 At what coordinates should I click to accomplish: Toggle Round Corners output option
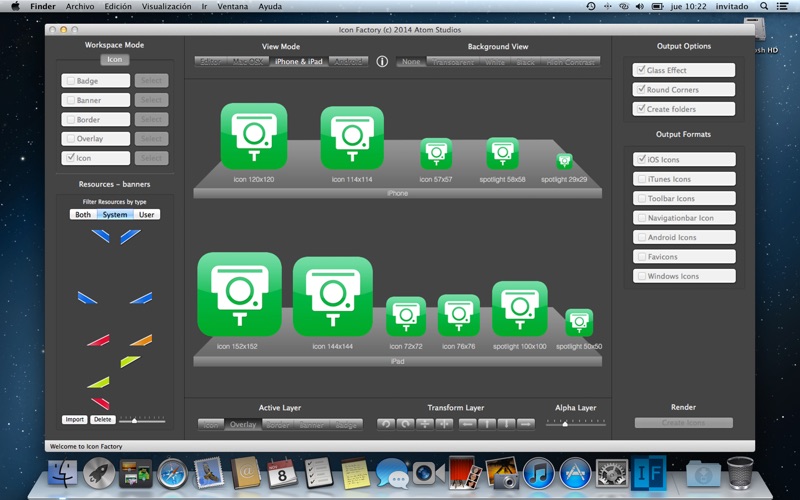click(x=641, y=89)
